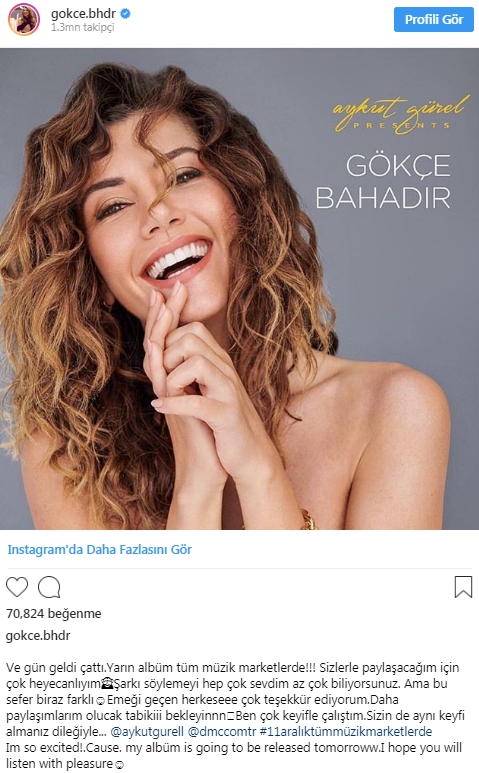Click the aykut gürel presents logo

(x=399, y=114)
